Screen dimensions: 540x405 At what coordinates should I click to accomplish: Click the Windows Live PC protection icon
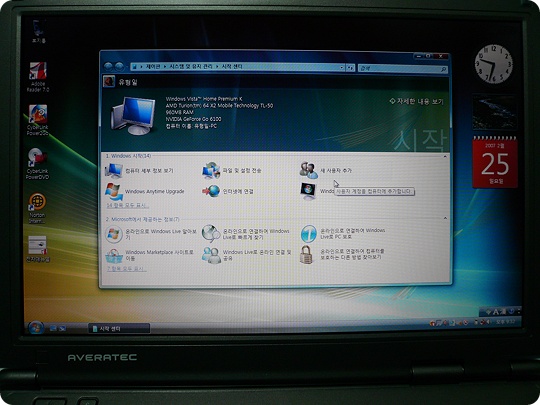click(x=308, y=234)
